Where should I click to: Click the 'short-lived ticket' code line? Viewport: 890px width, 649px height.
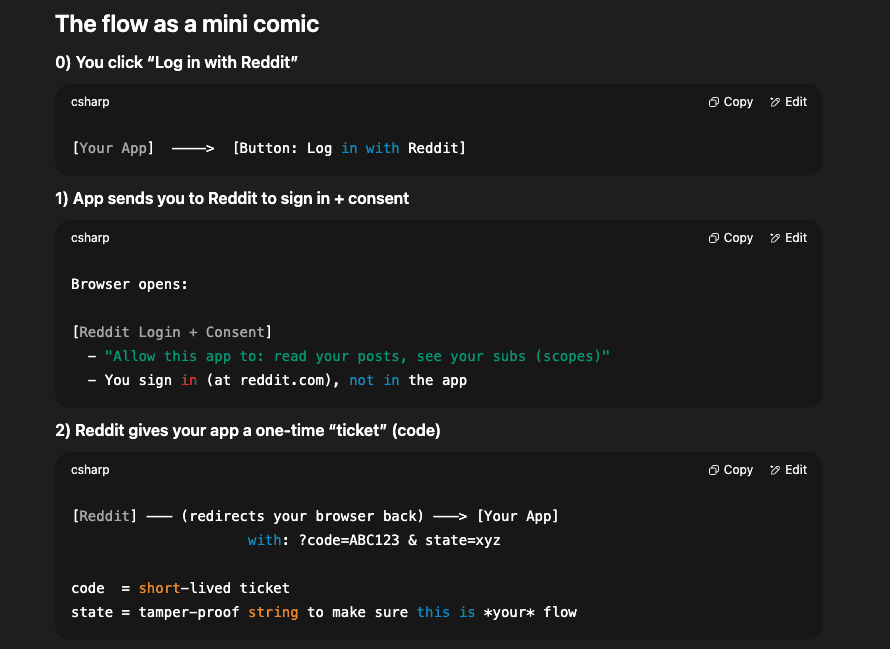[x=180, y=588]
